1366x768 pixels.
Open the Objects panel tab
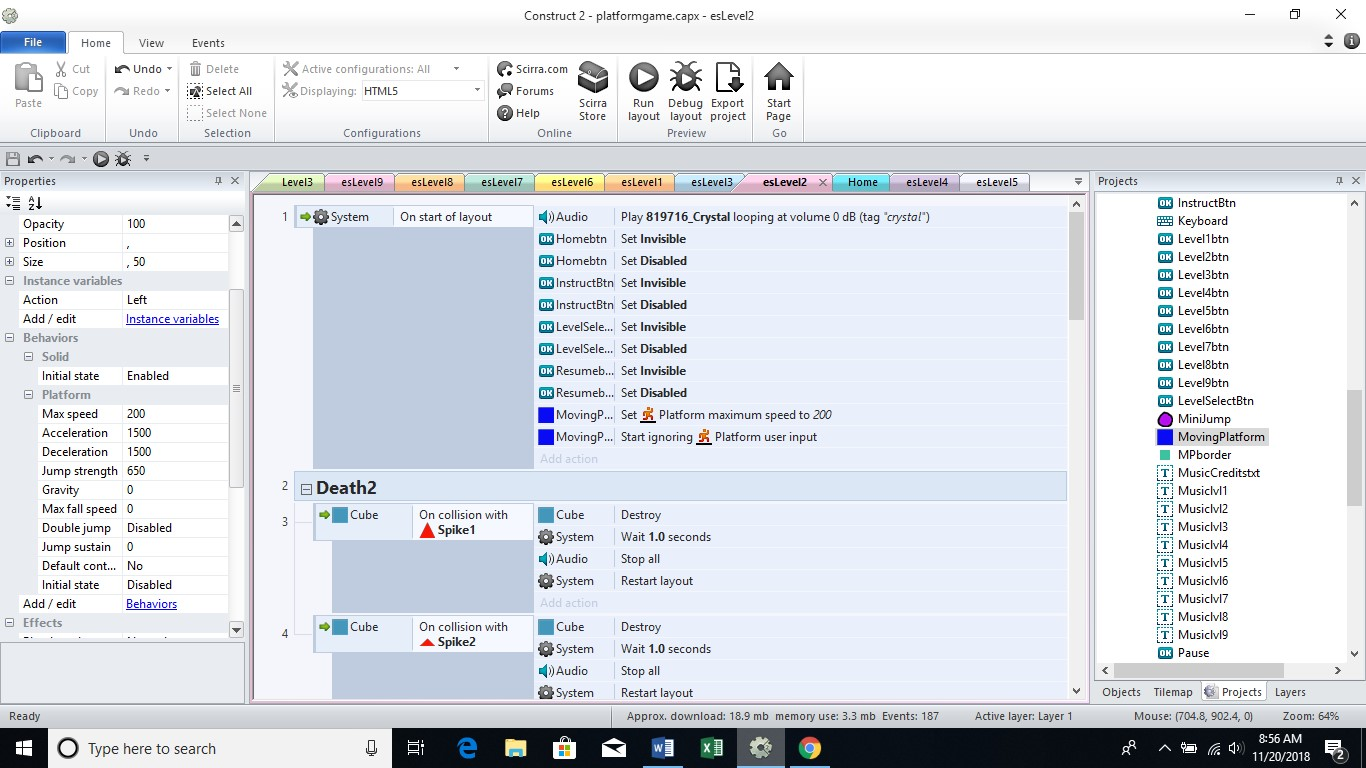tap(1121, 692)
